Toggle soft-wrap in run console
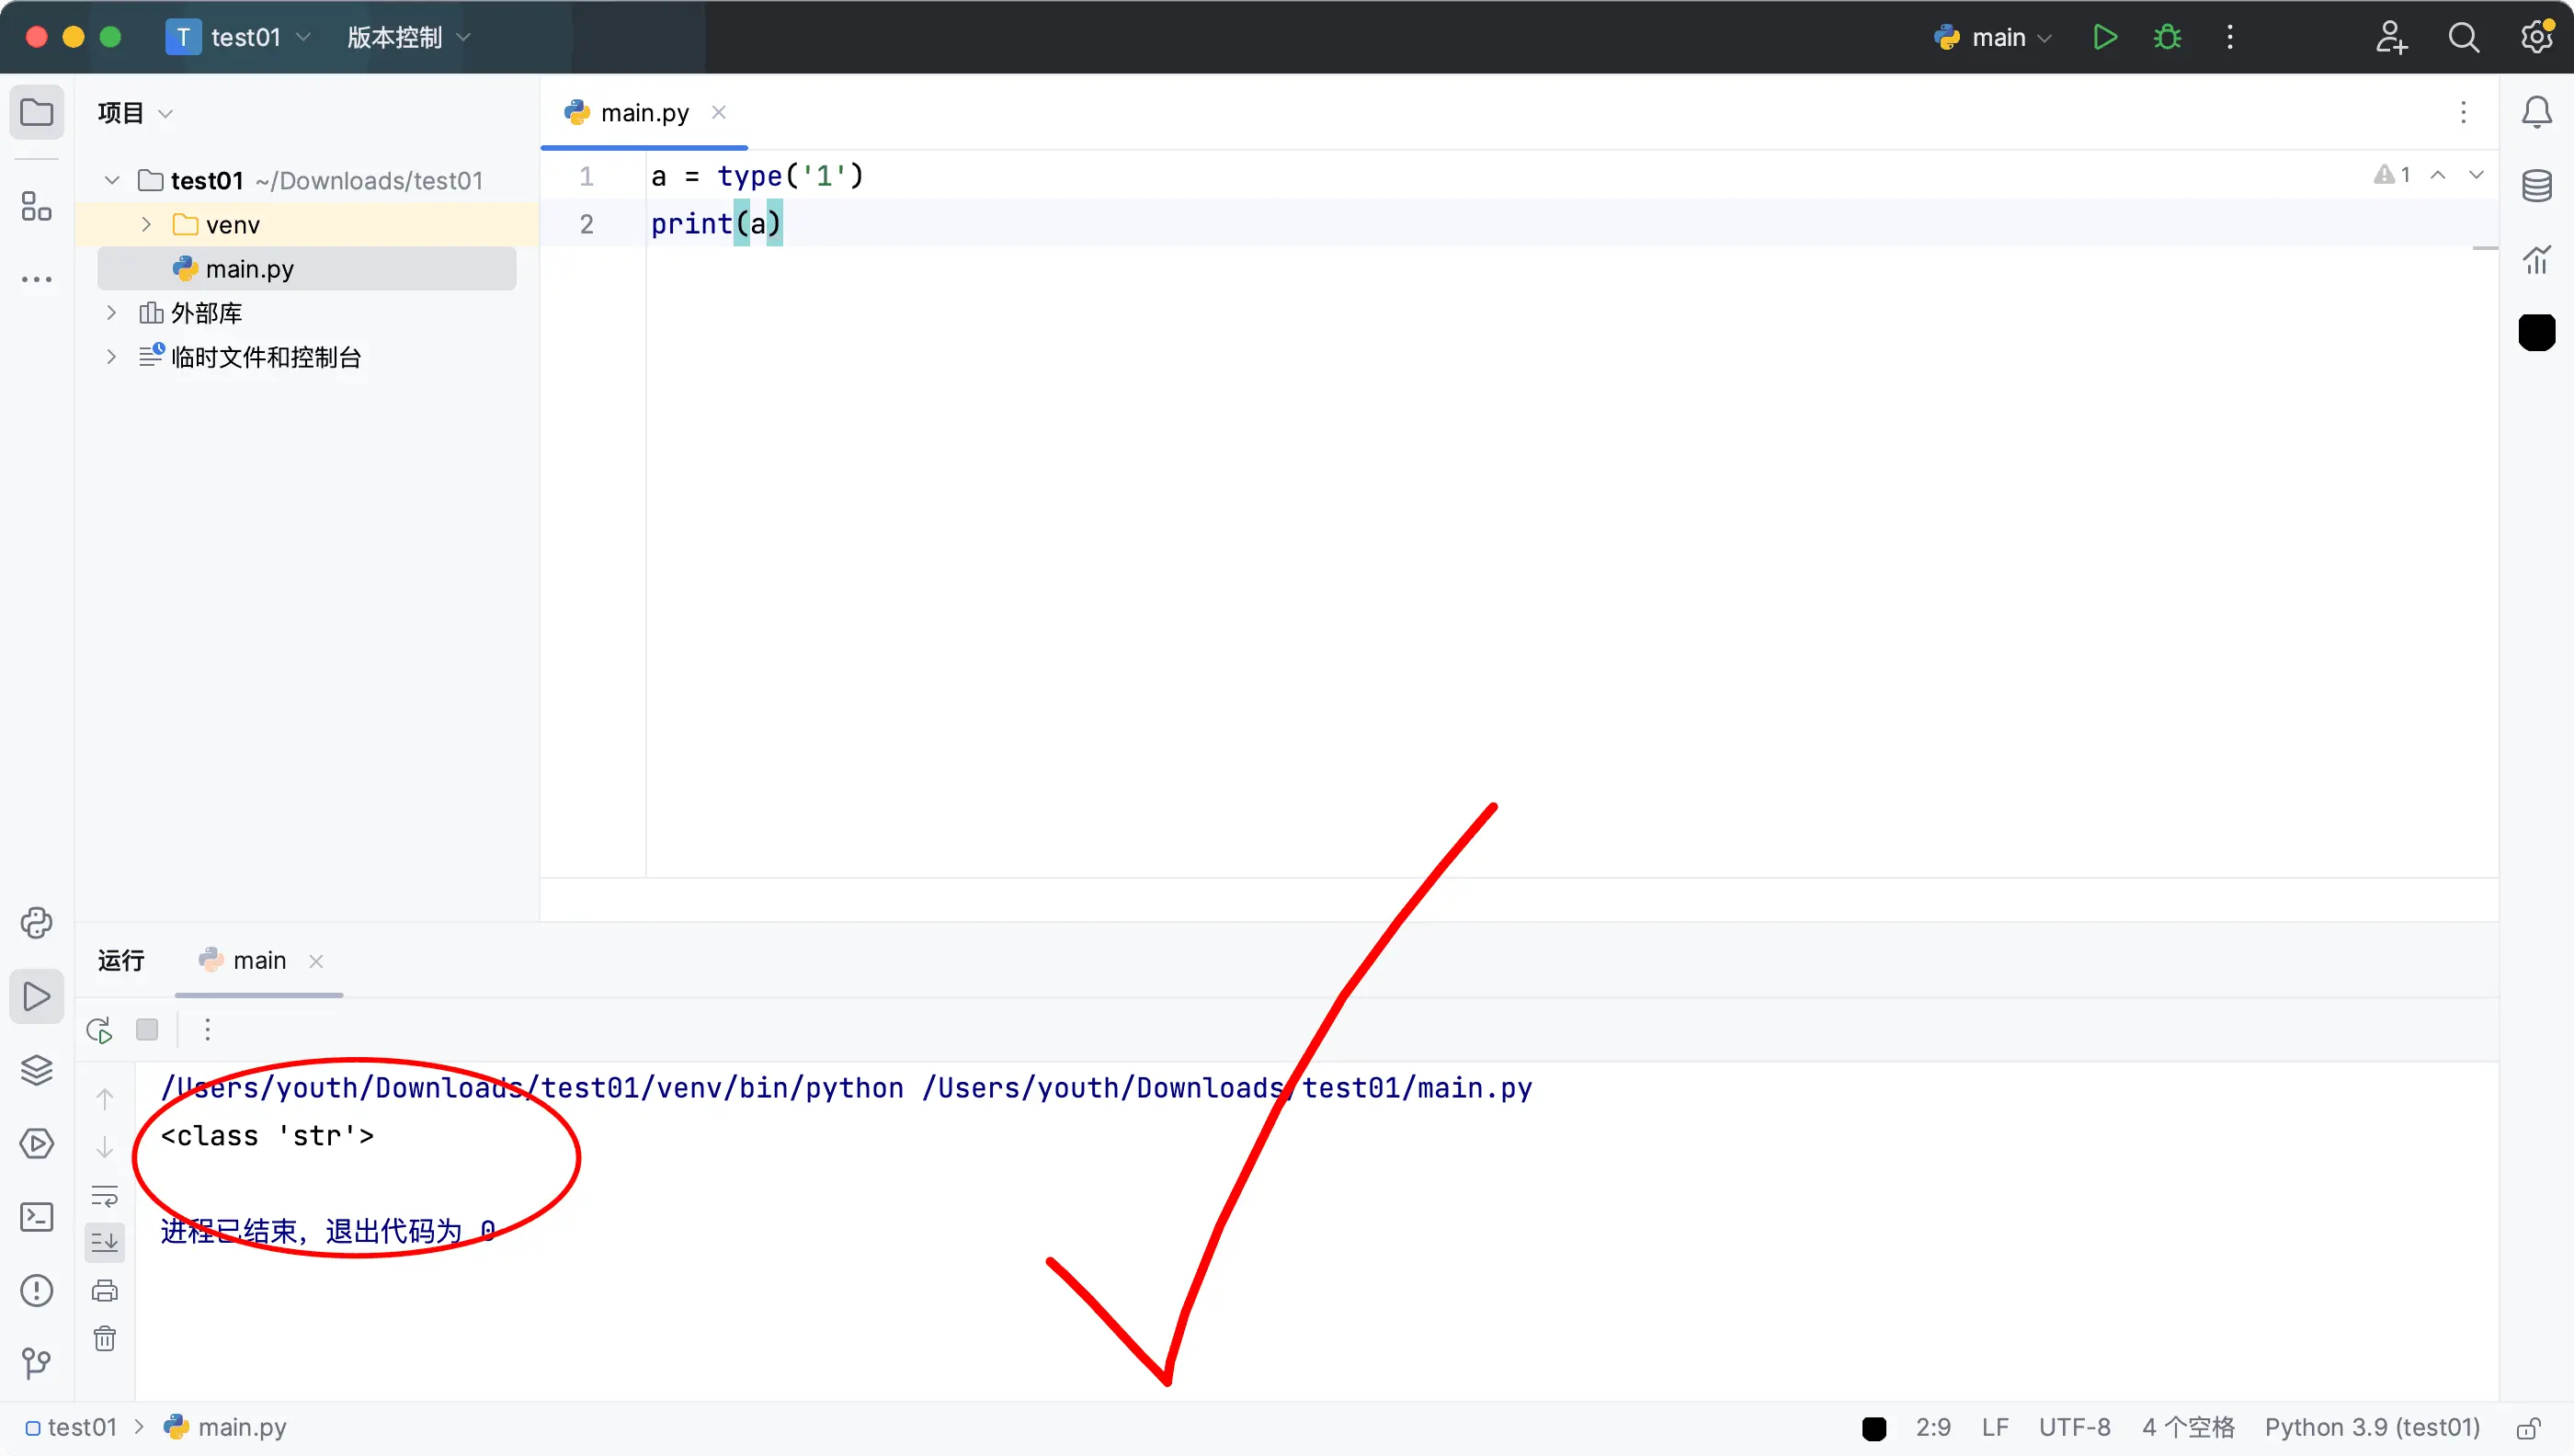The width and height of the screenshot is (2574, 1456). (105, 1195)
